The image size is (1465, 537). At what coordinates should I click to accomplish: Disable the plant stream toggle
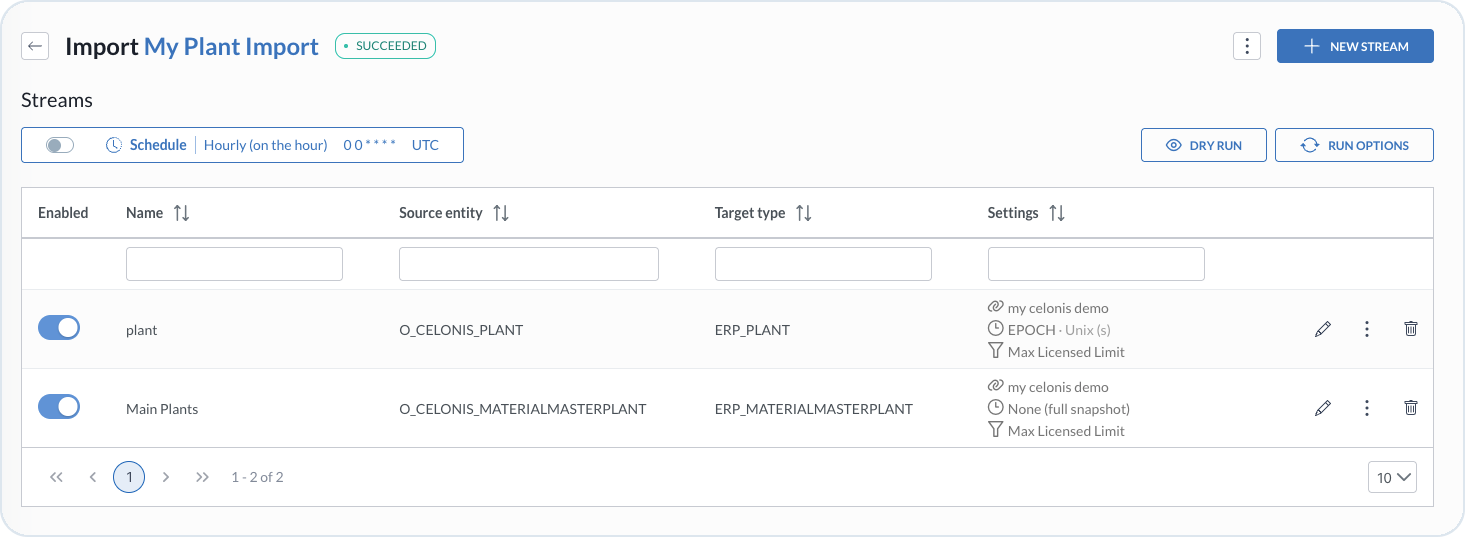pyautogui.click(x=59, y=327)
